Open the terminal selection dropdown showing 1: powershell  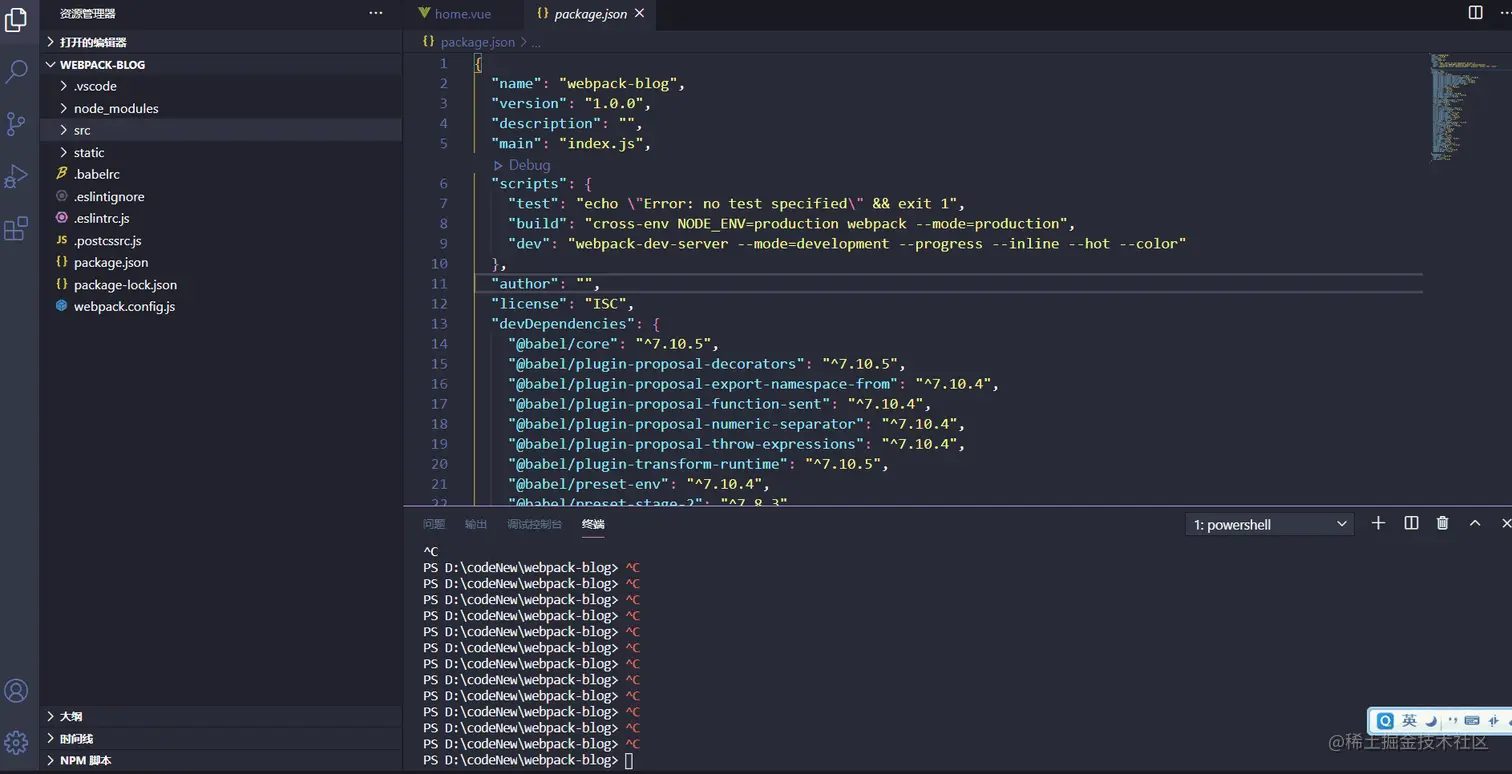(1268, 523)
